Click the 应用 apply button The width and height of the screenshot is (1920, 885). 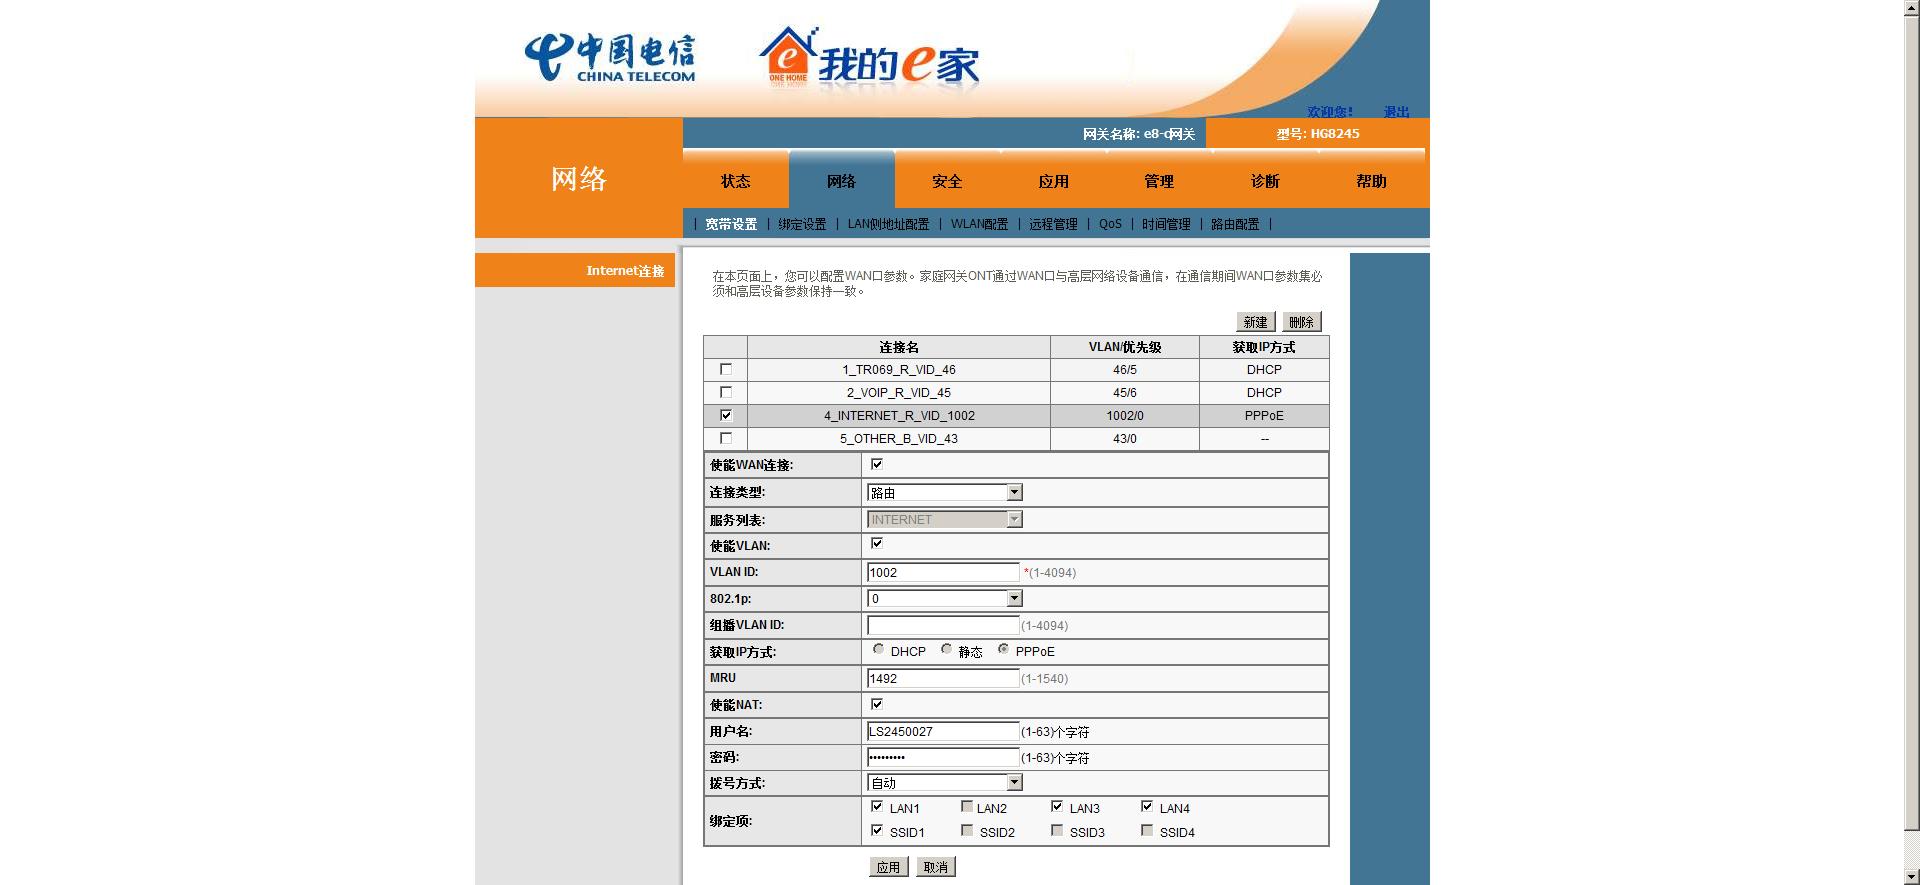[x=888, y=867]
